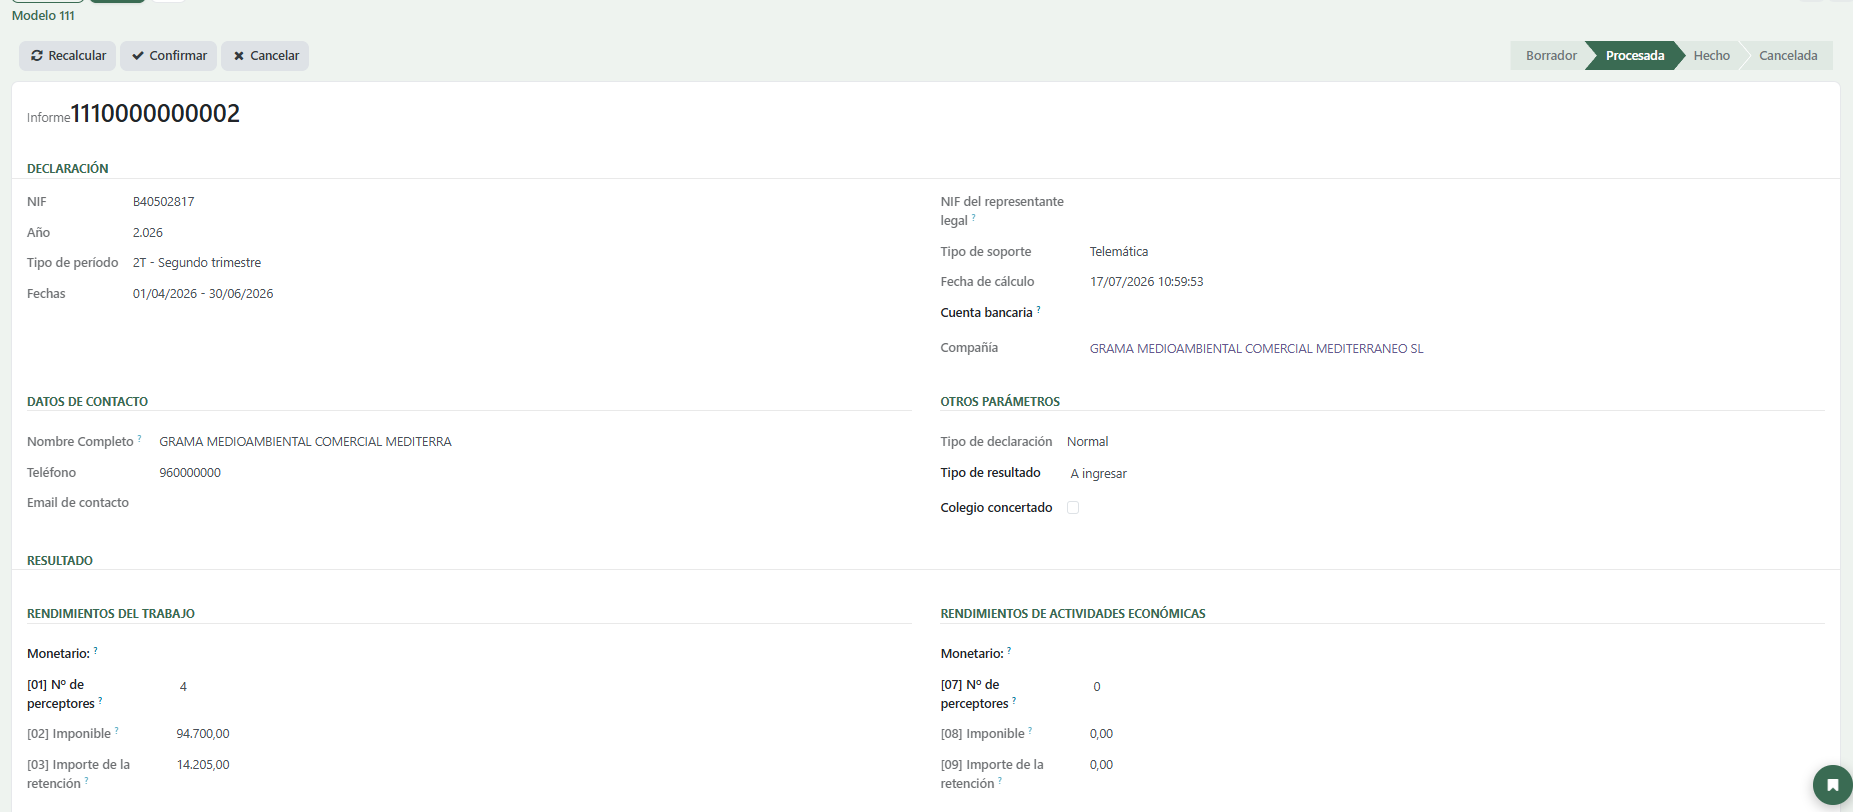Viewport: 1853px width, 812px height.
Task: Select the Hecho status stage
Action: click(x=1711, y=56)
